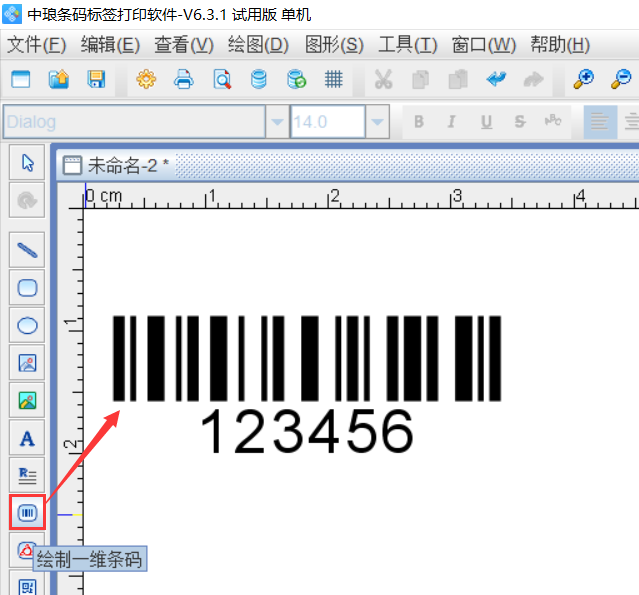
Task: Open document settings gear icon
Action: (146, 79)
